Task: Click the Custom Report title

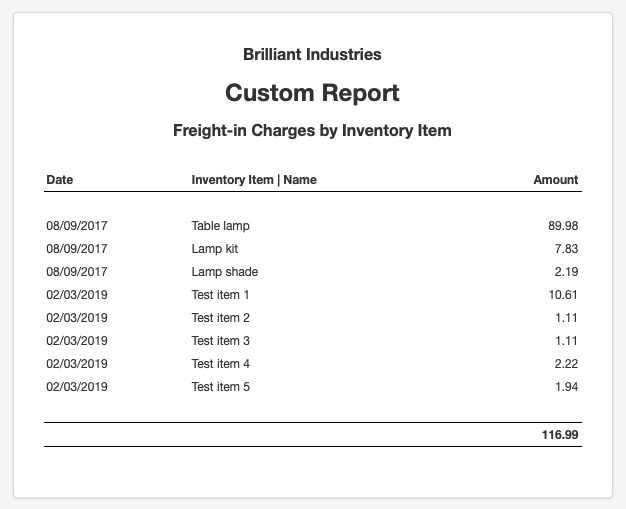Action: click(312, 93)
